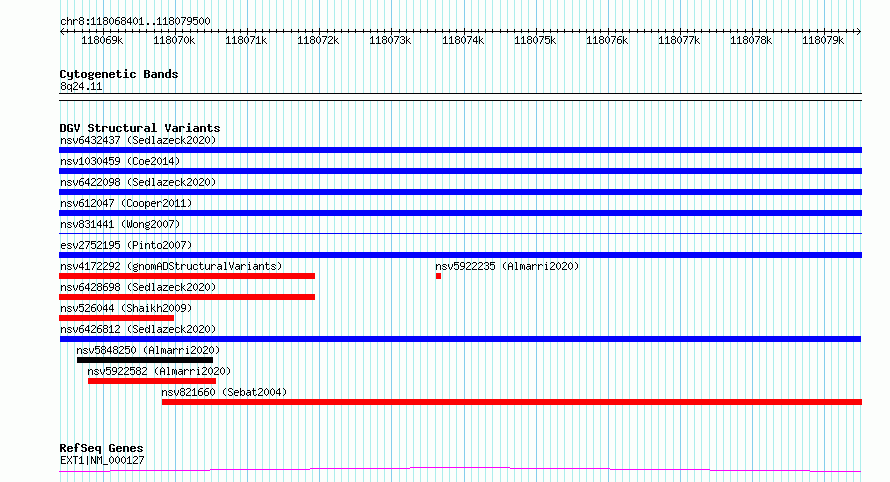Screen dimensions: 890x482
Task: Click the 118077k ruler position
Action: click(679, 40)
